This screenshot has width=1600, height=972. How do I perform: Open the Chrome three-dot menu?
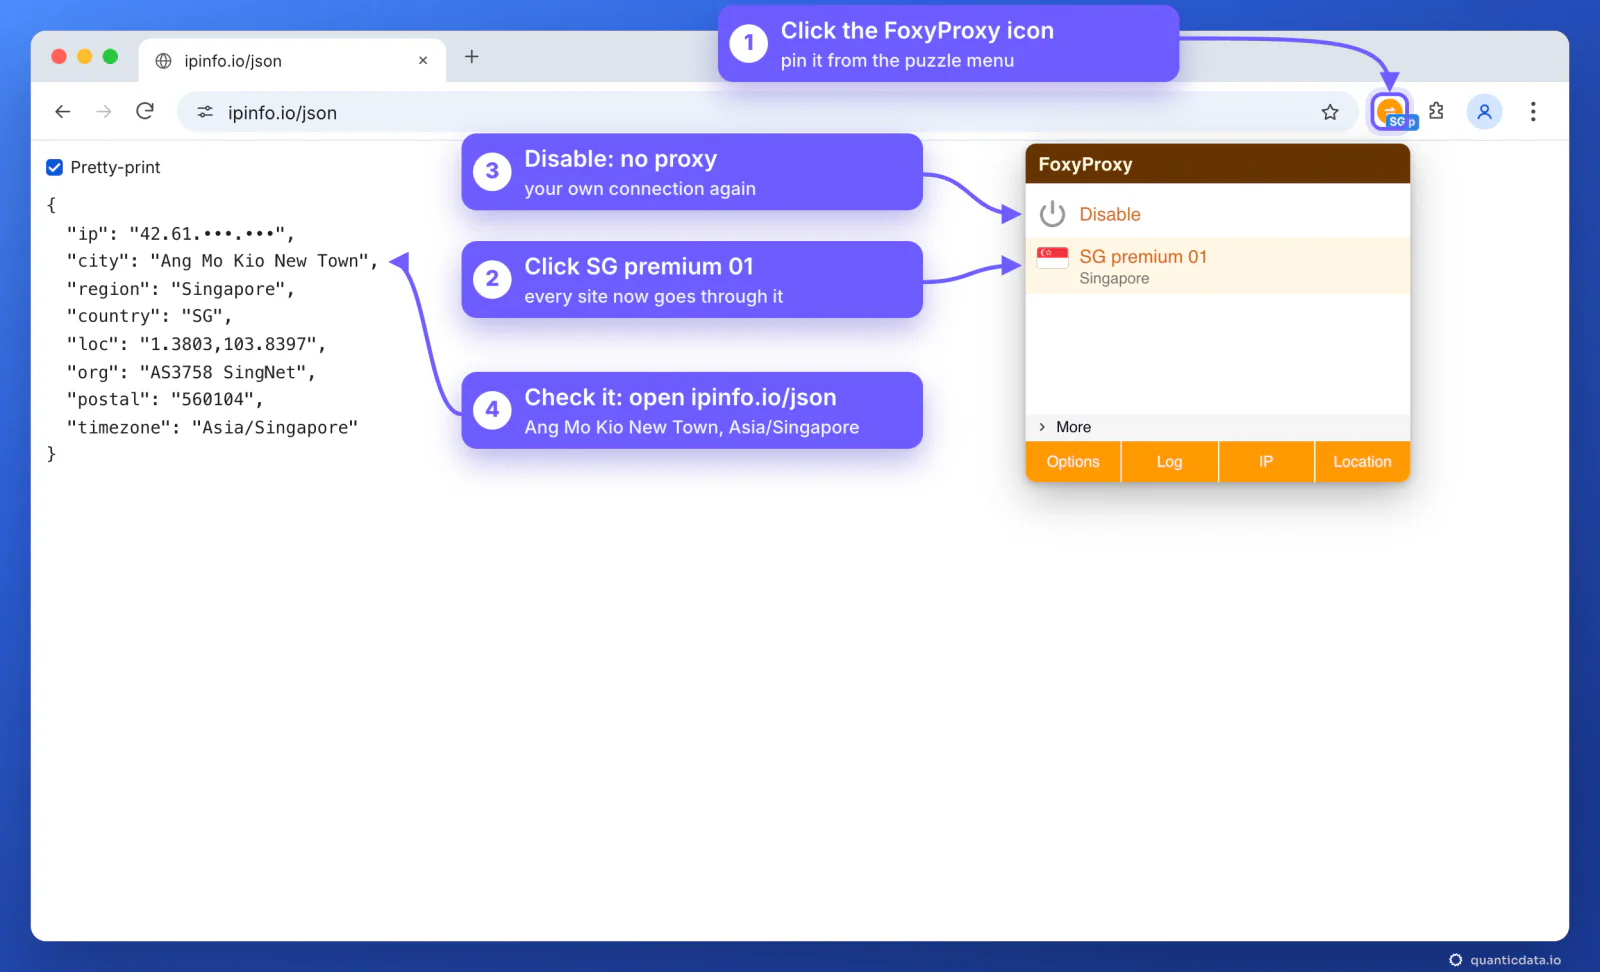[1532, 112]
